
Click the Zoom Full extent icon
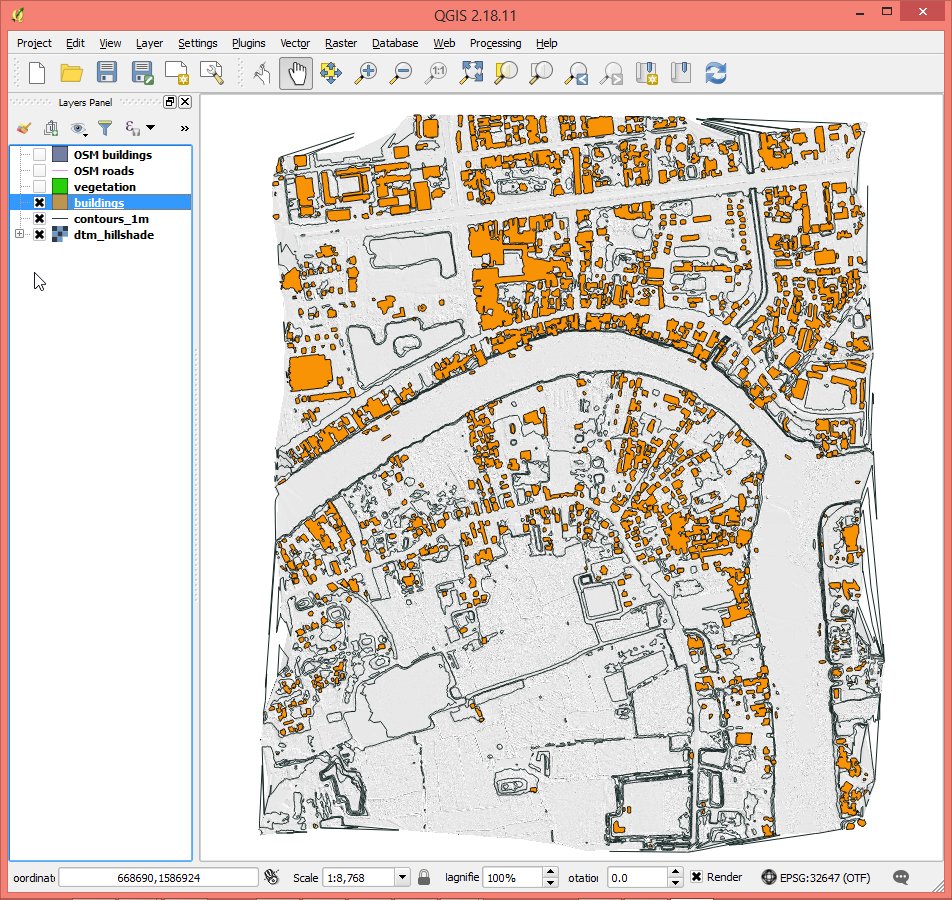pyautogui.click(x=472, y=73)
